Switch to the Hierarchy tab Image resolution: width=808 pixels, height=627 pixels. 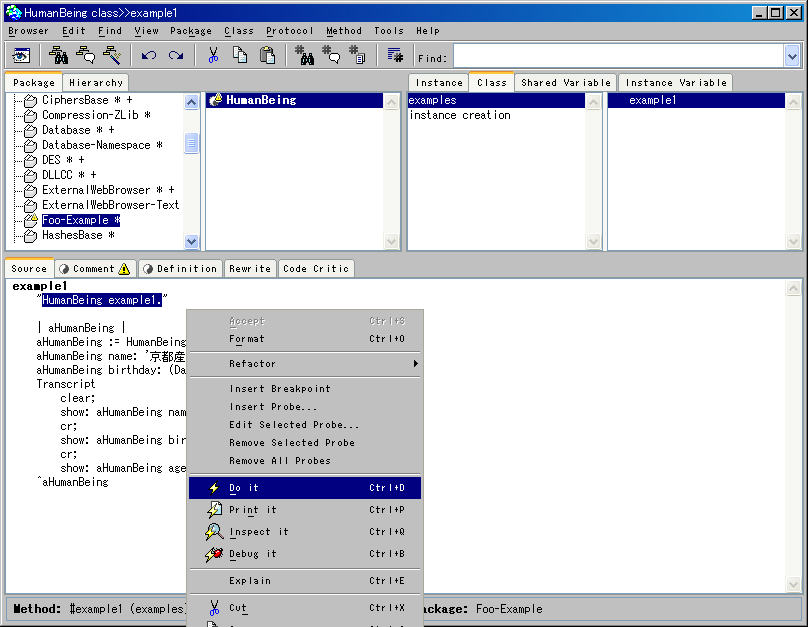[x=96, y=82]
